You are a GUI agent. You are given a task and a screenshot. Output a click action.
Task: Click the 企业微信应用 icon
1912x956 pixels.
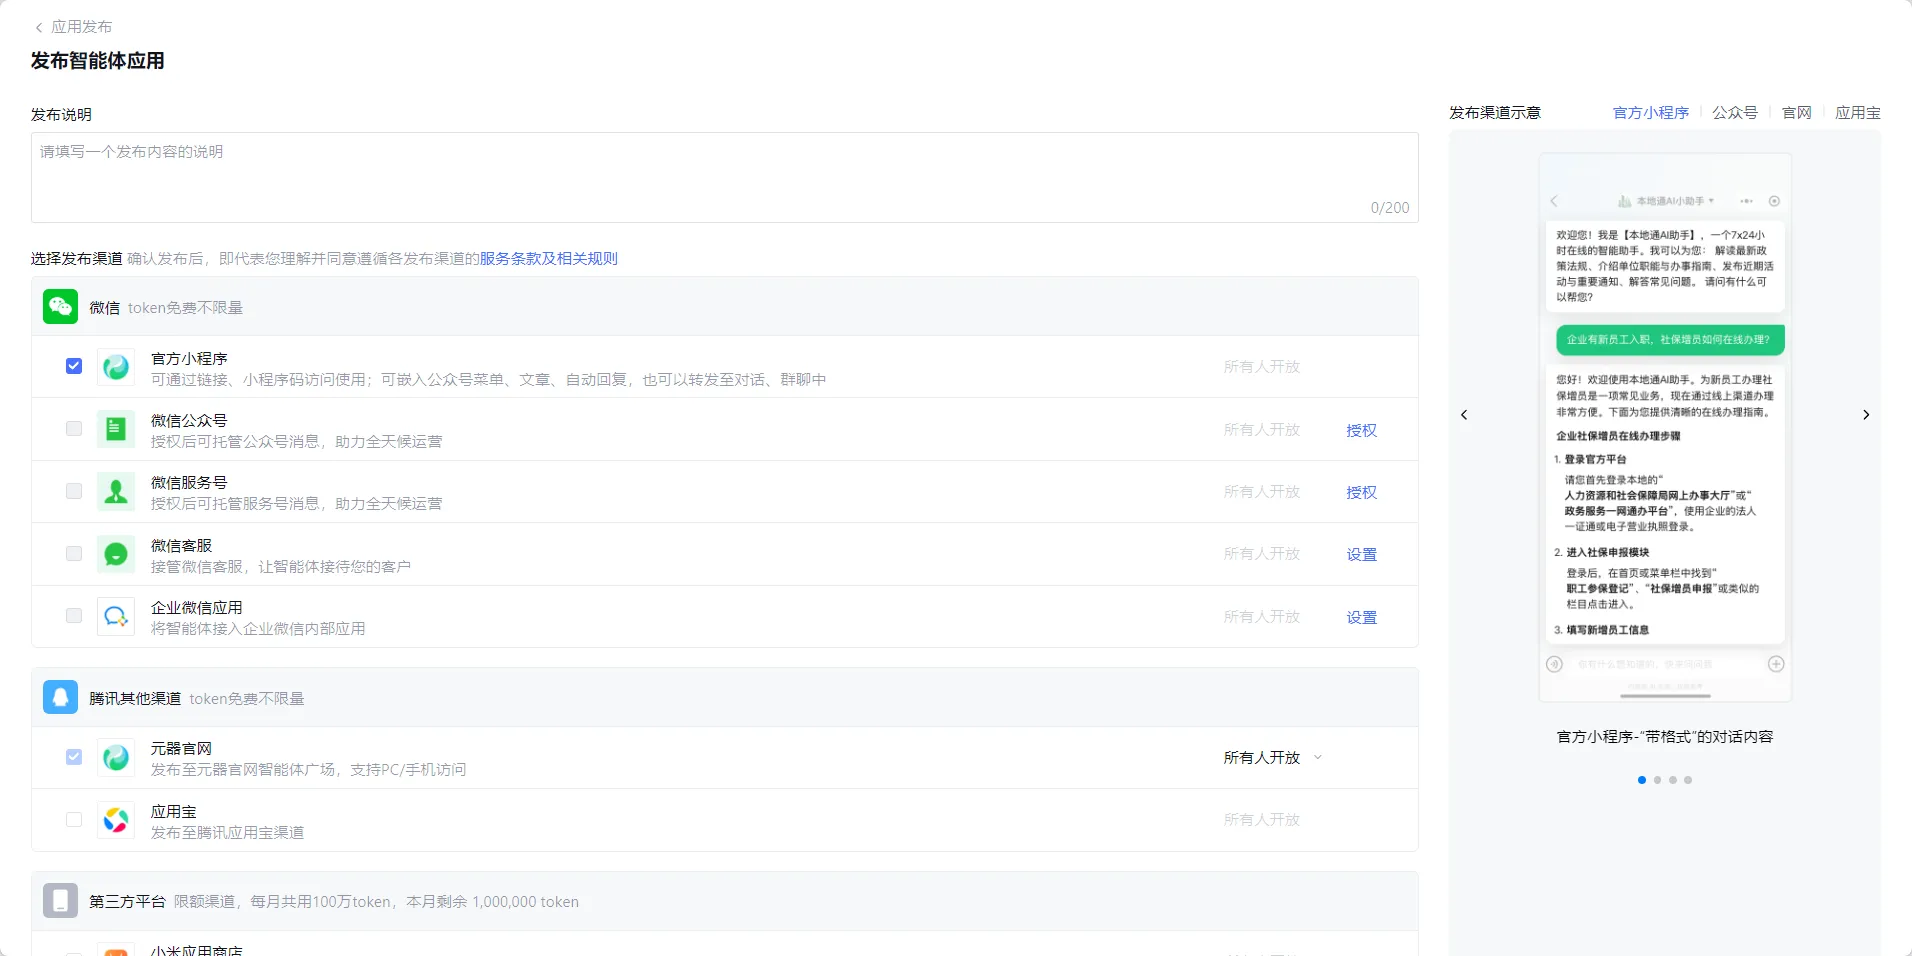[x=116, y=616]
